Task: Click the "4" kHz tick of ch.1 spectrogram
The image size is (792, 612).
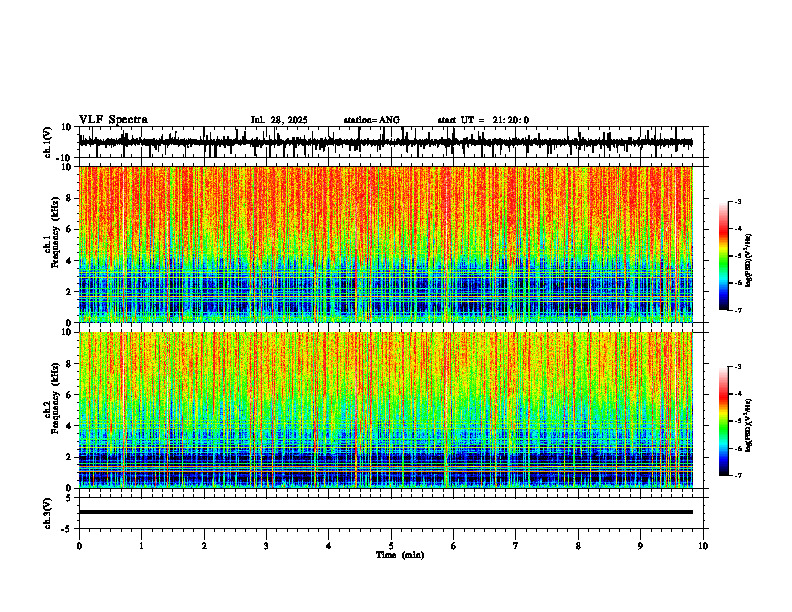Action: tap(69, 261)
